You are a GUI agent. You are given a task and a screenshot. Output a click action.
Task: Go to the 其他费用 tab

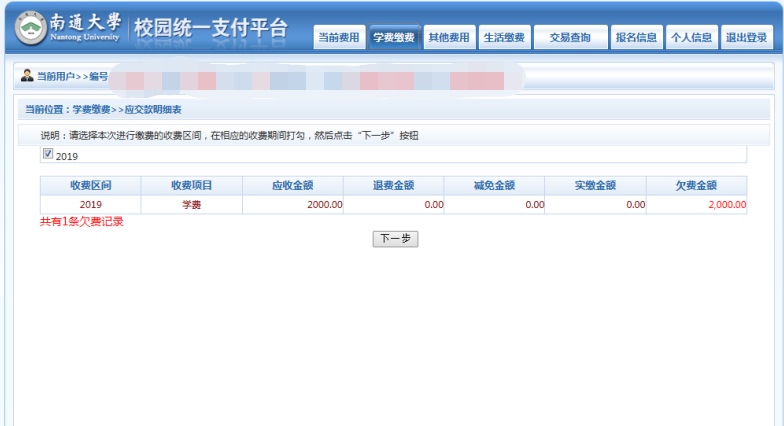[448, 38]
